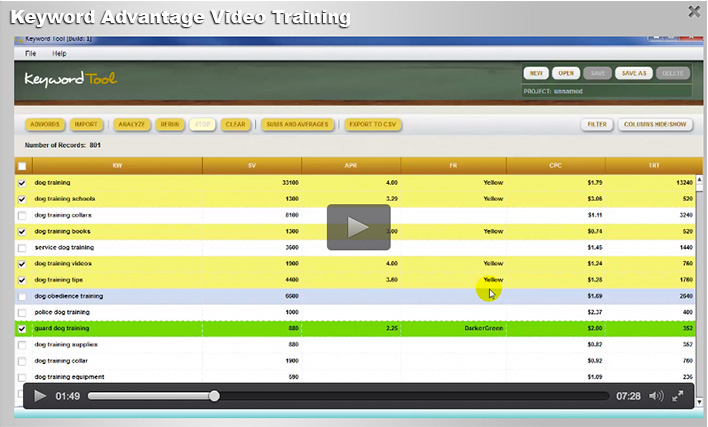
Task: Click the ANALYZE toolbar button
Action: (x=132, y=124)
